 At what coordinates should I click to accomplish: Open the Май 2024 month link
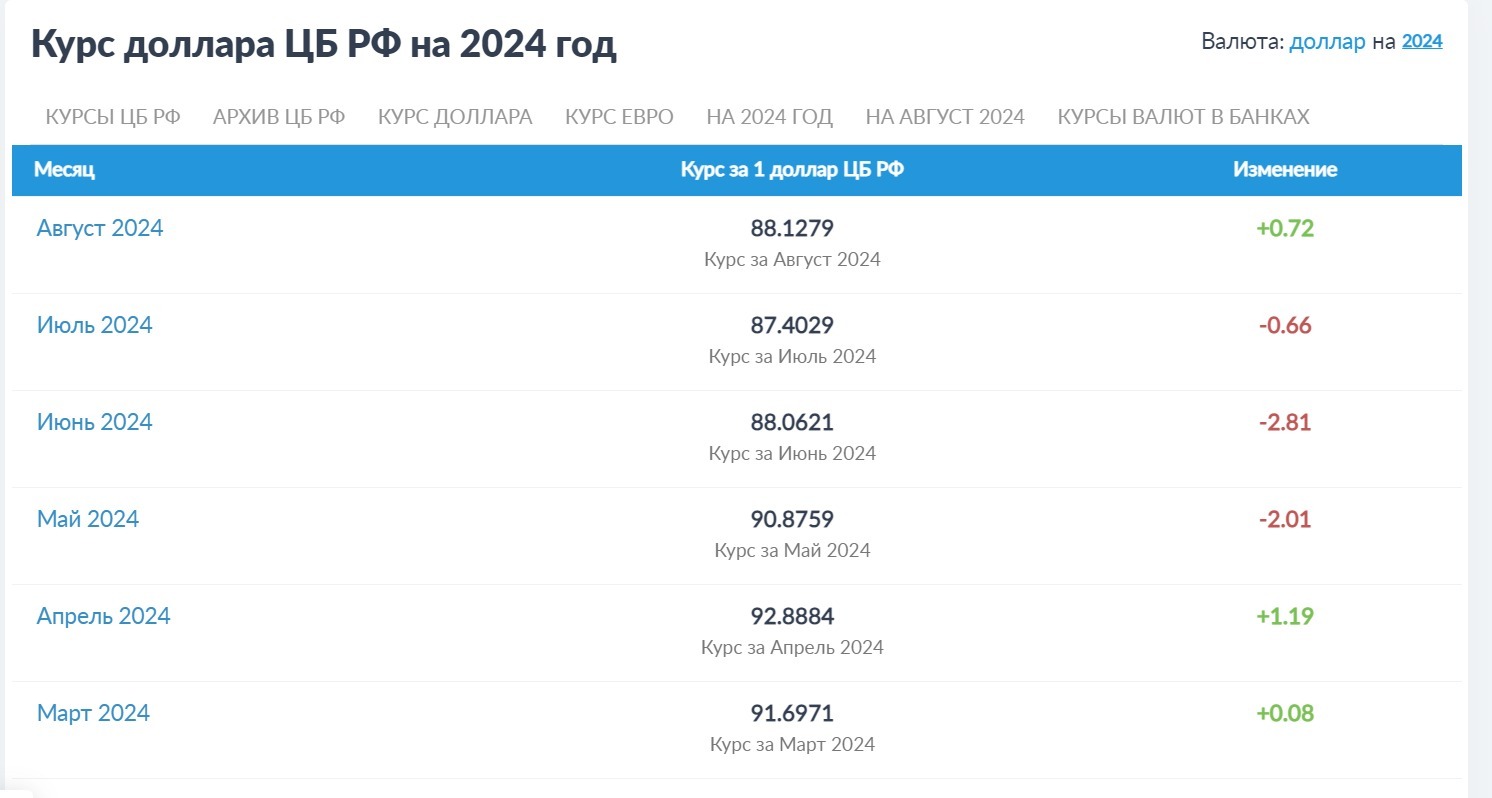(88, 519)
